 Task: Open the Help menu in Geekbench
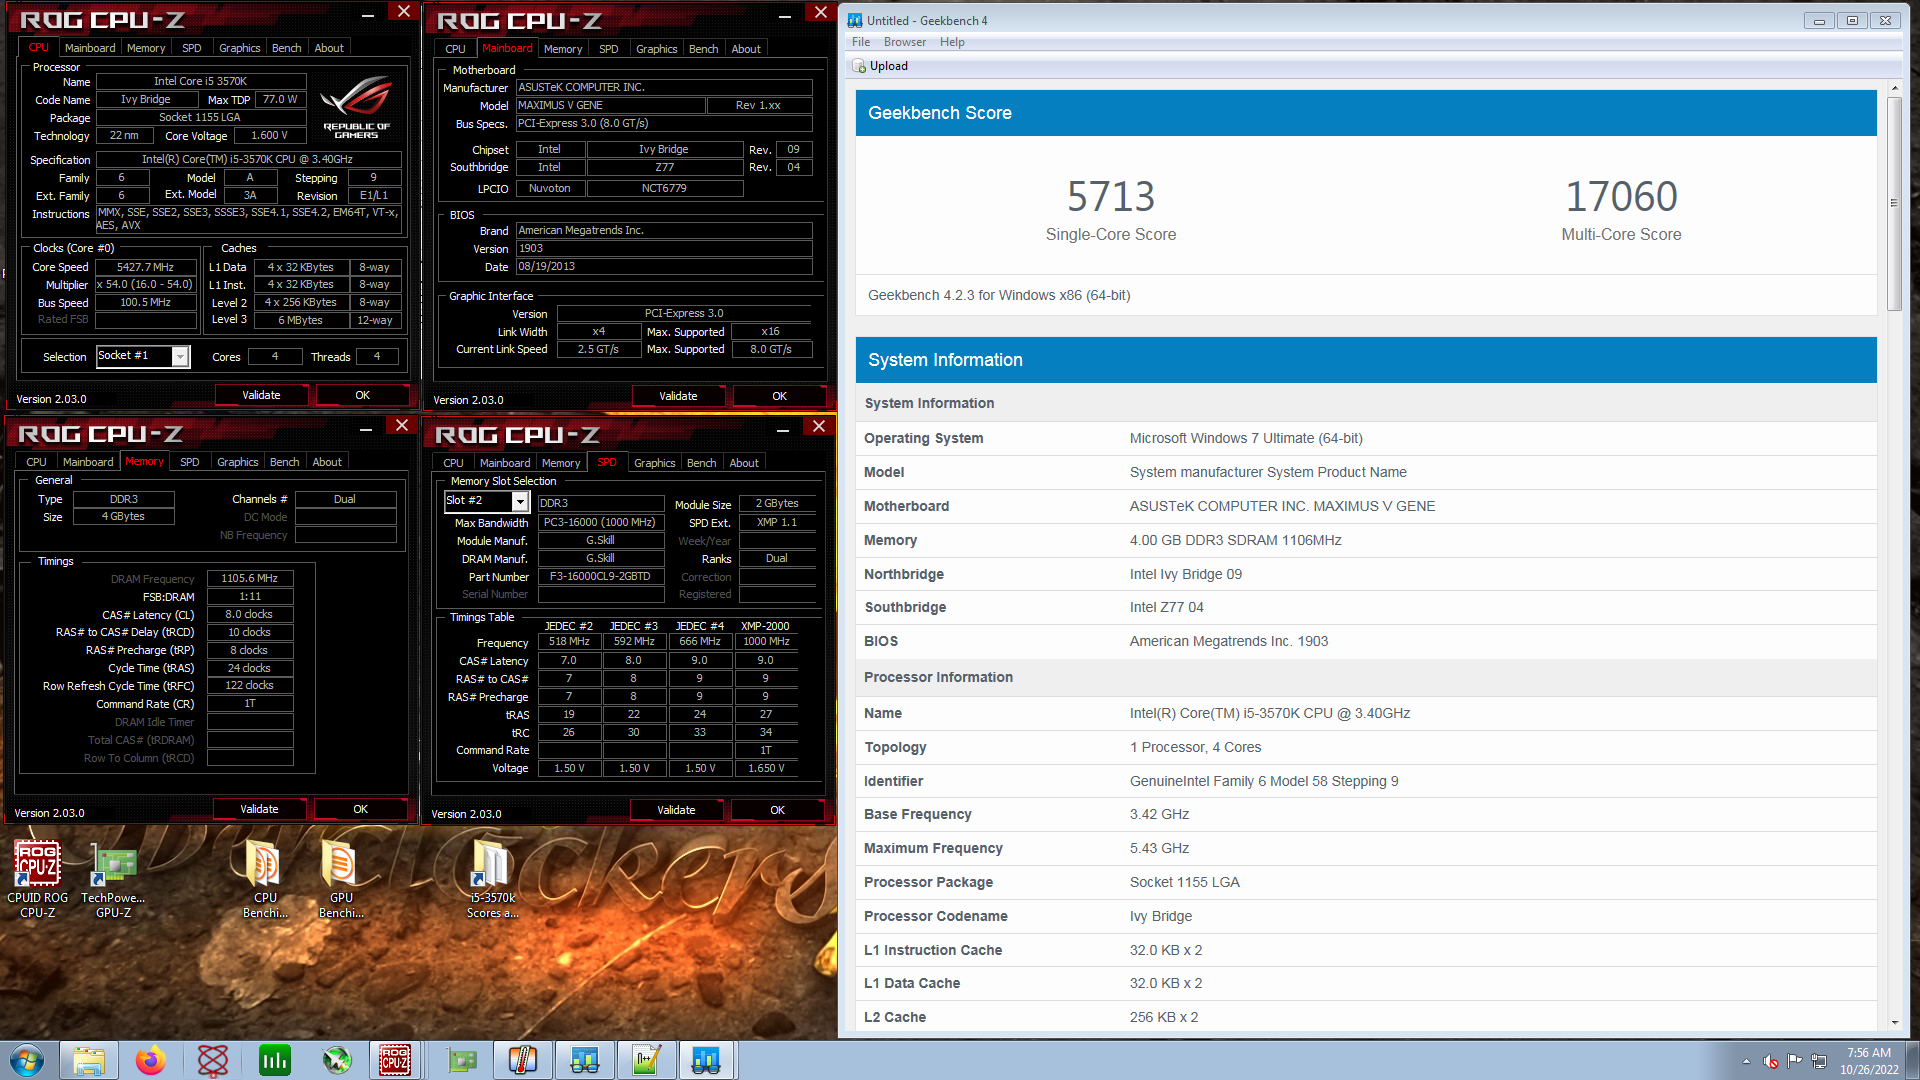(952, 42)
